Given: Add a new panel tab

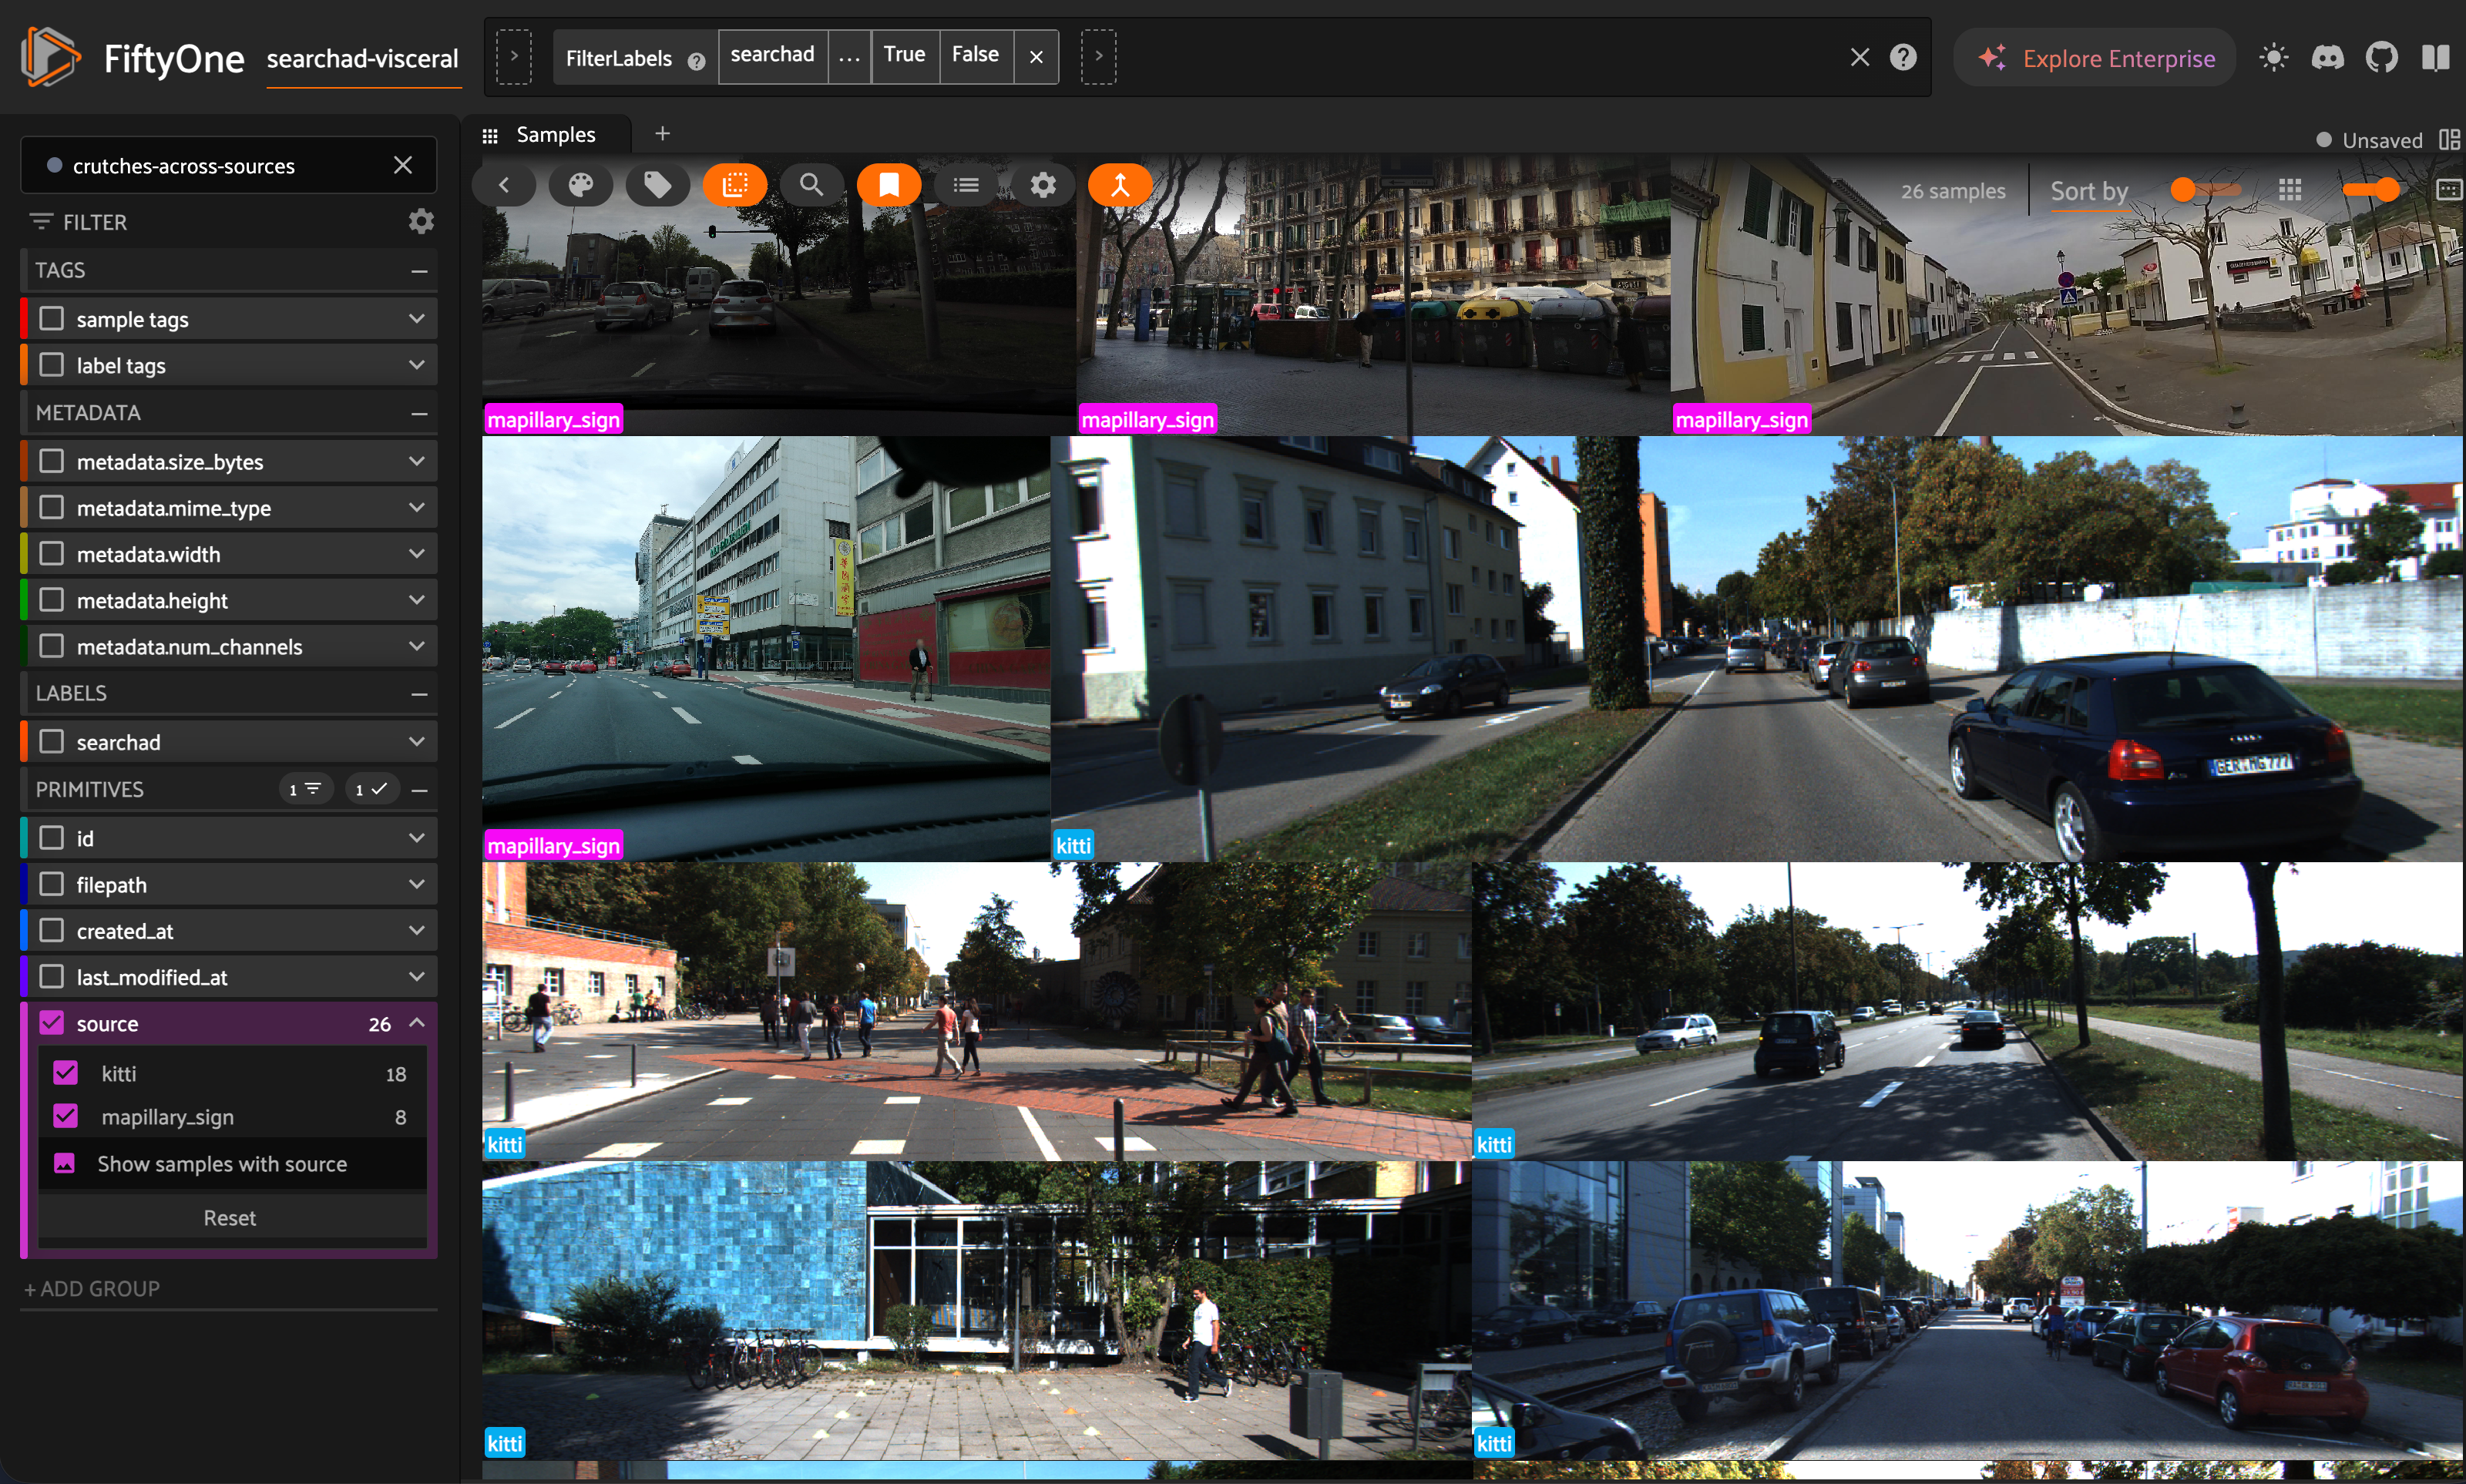Looking at the screenshot, I should coord(662,133).
